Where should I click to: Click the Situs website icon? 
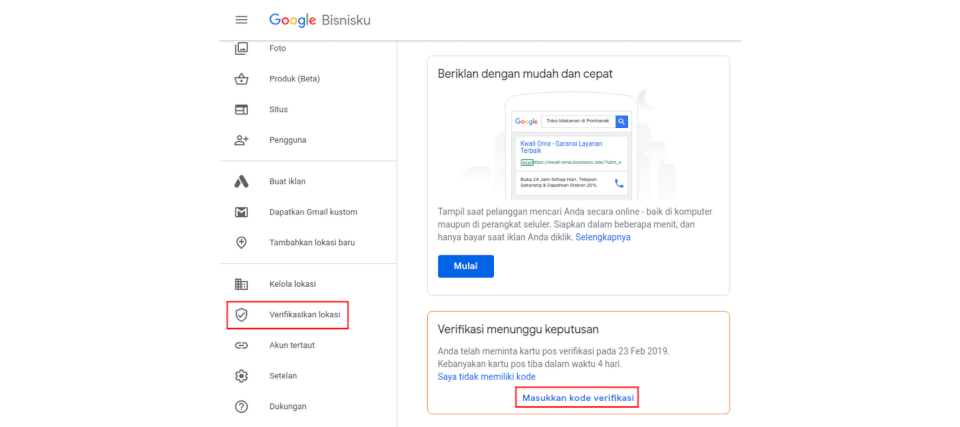[x=241, y=110]
